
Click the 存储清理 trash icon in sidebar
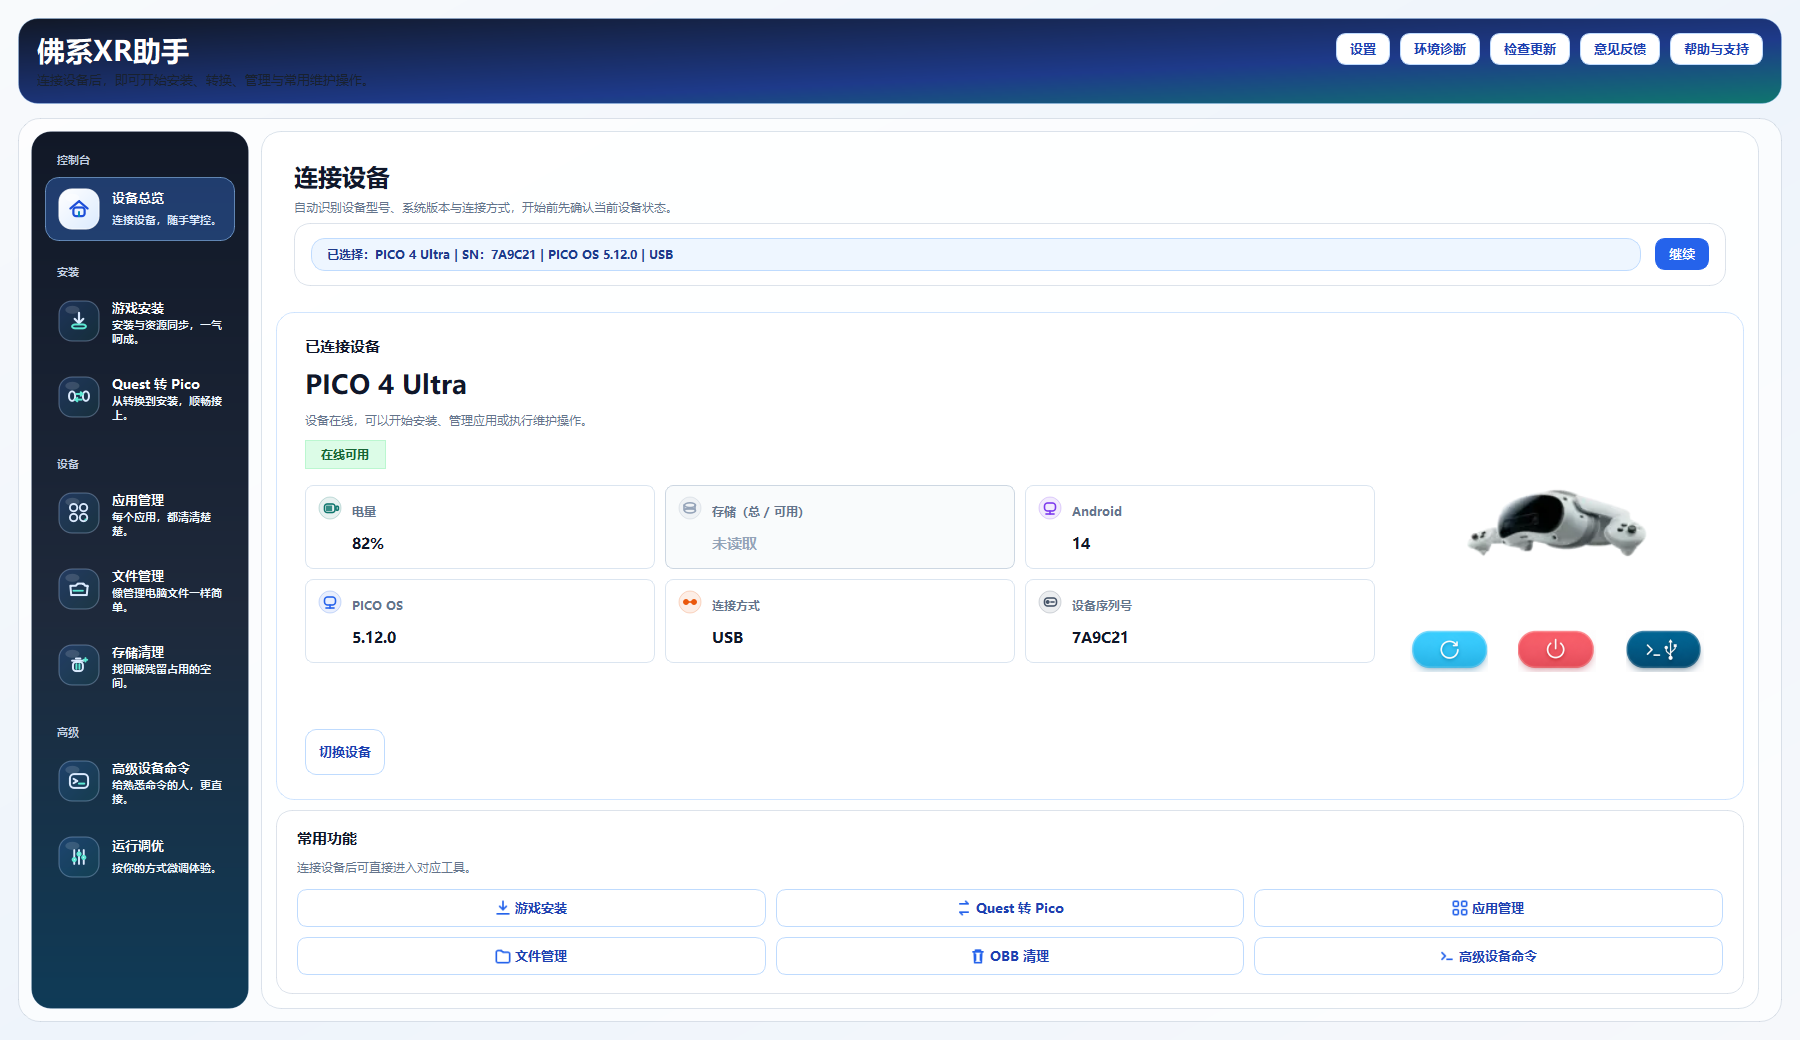click(x=79, y=665)
